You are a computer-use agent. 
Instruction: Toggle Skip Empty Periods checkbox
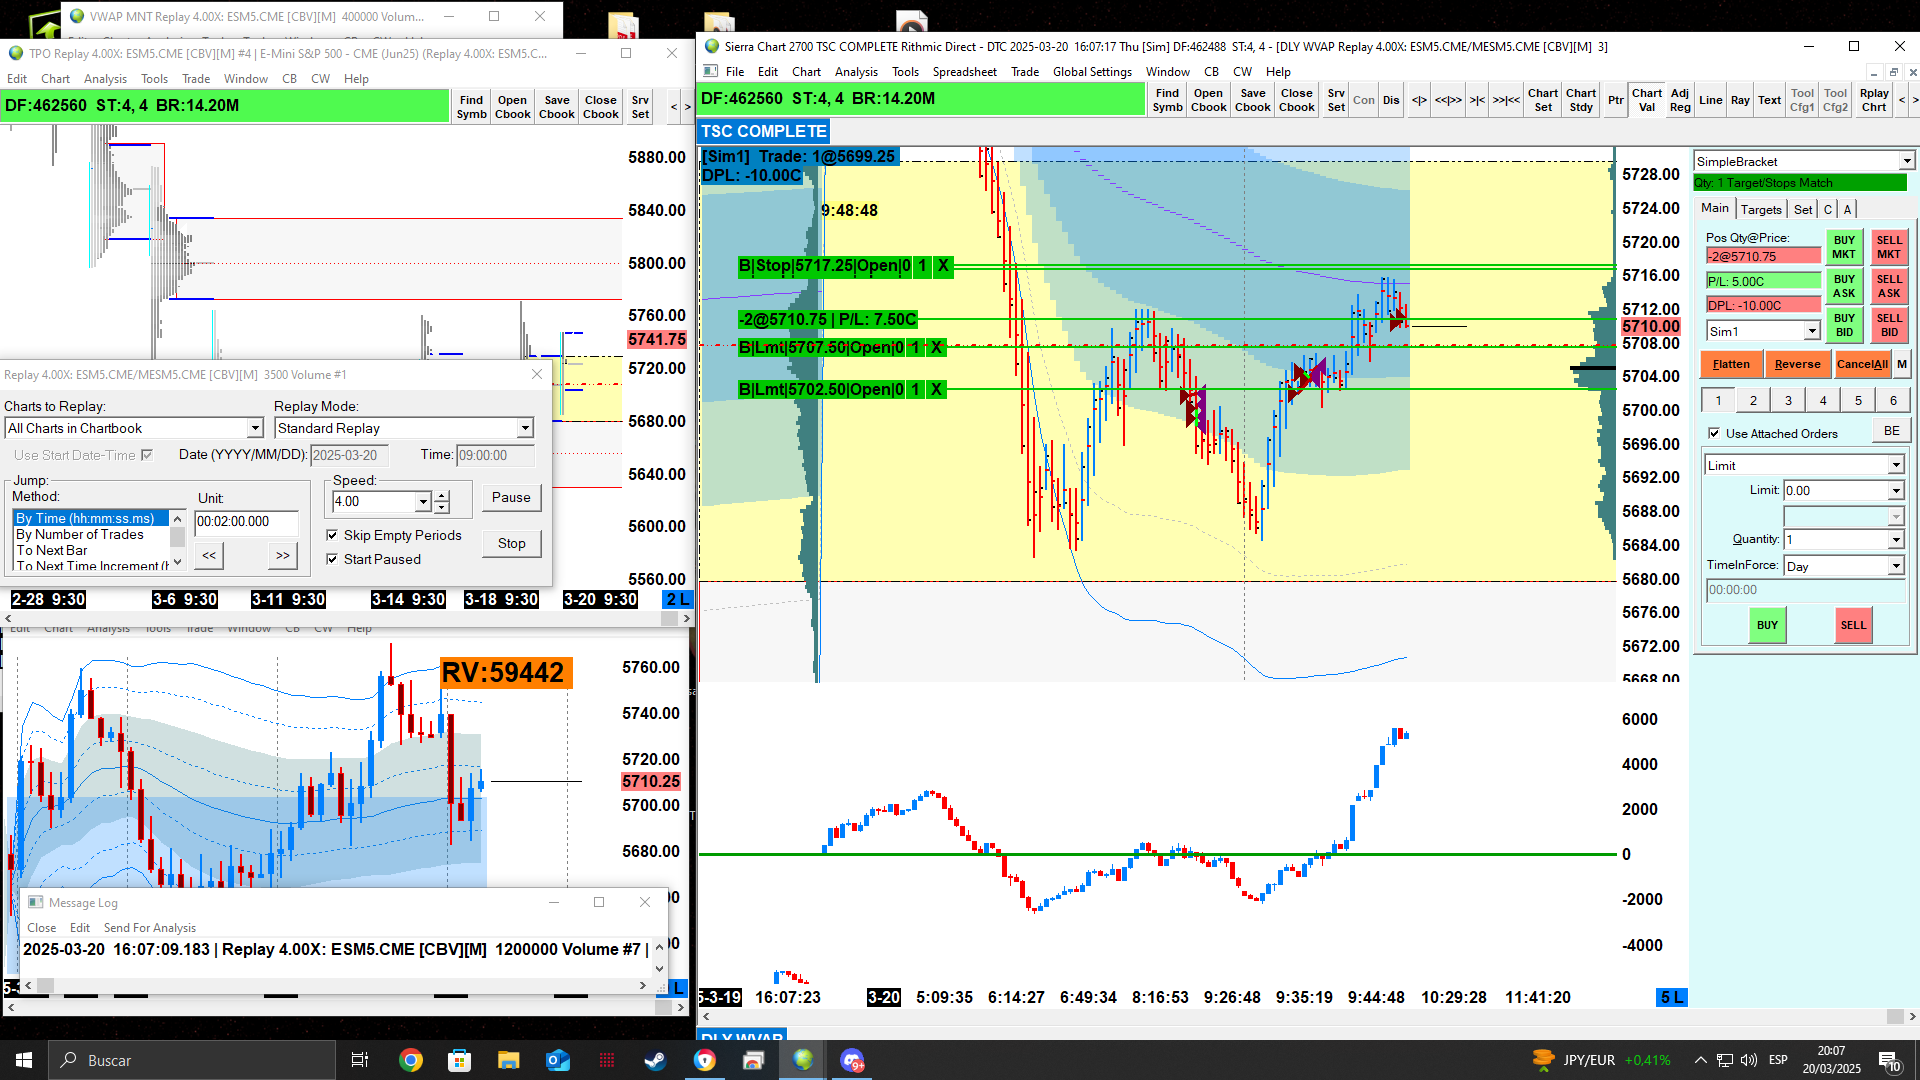click(332, 535)
